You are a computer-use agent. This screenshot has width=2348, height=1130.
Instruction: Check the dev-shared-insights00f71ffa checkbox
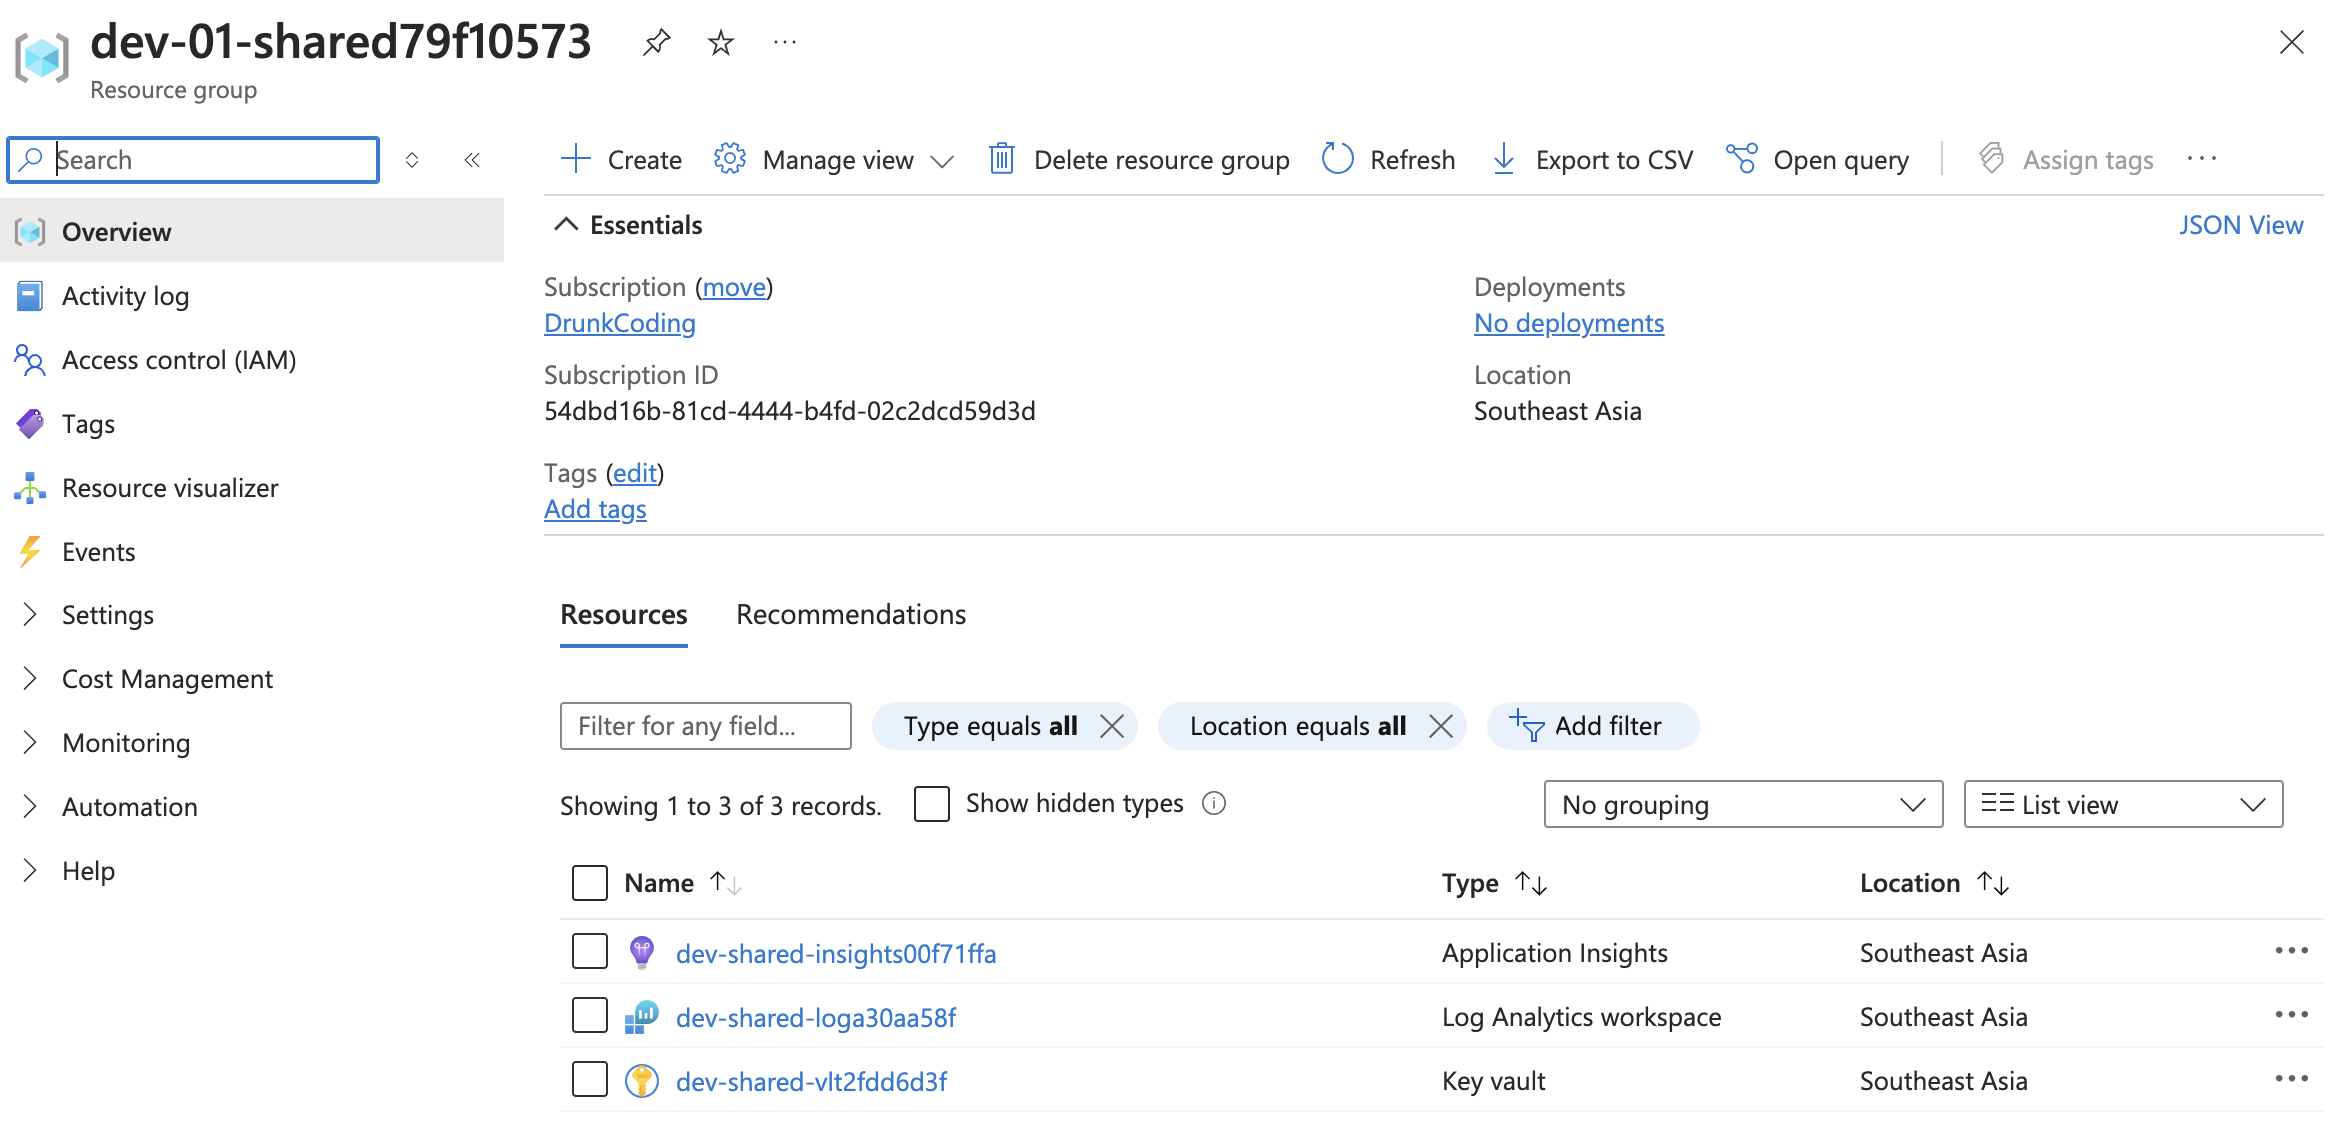click(588, 952)
